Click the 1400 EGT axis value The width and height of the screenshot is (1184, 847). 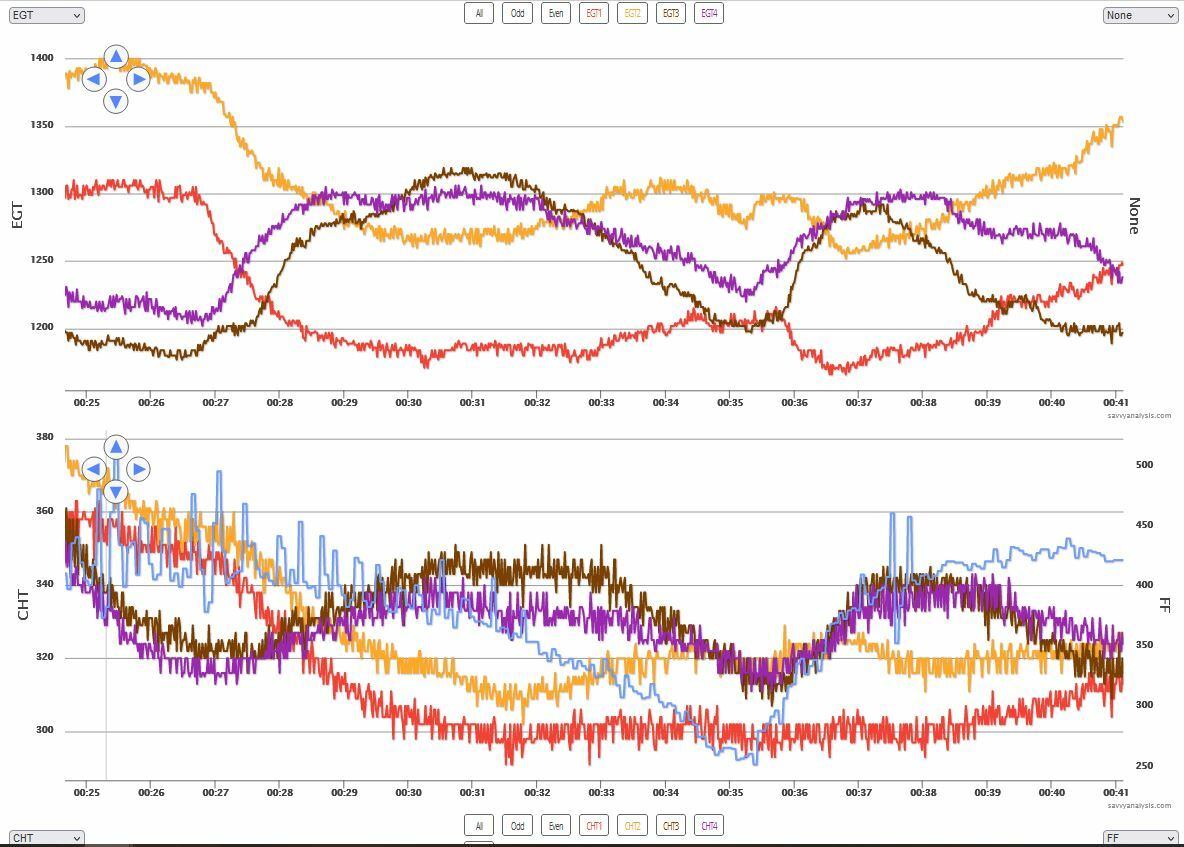42,57
